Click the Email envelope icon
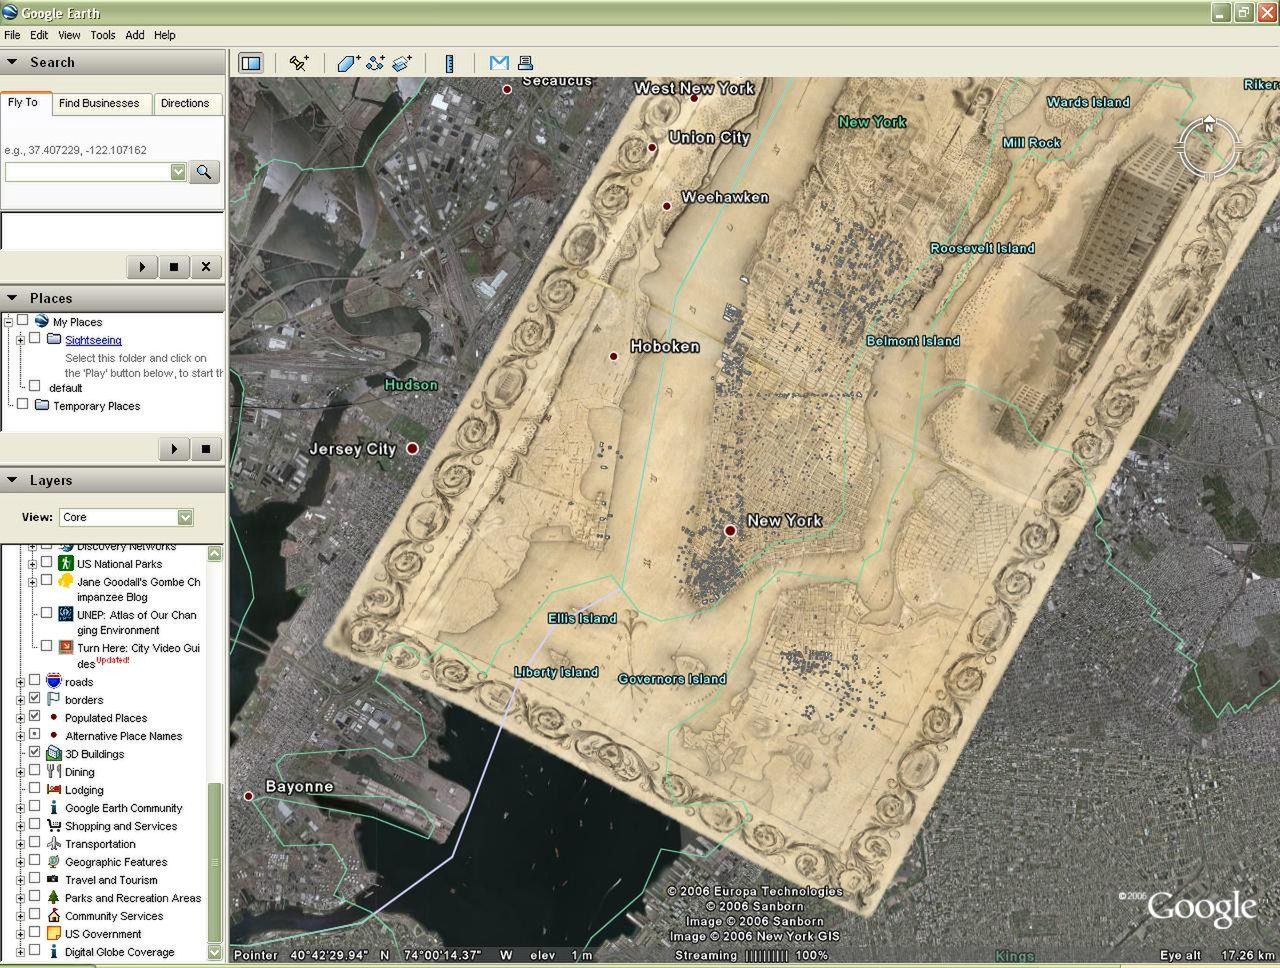Image resolution: width=1280 pixels, height=968 pixels. click(499, 63)
